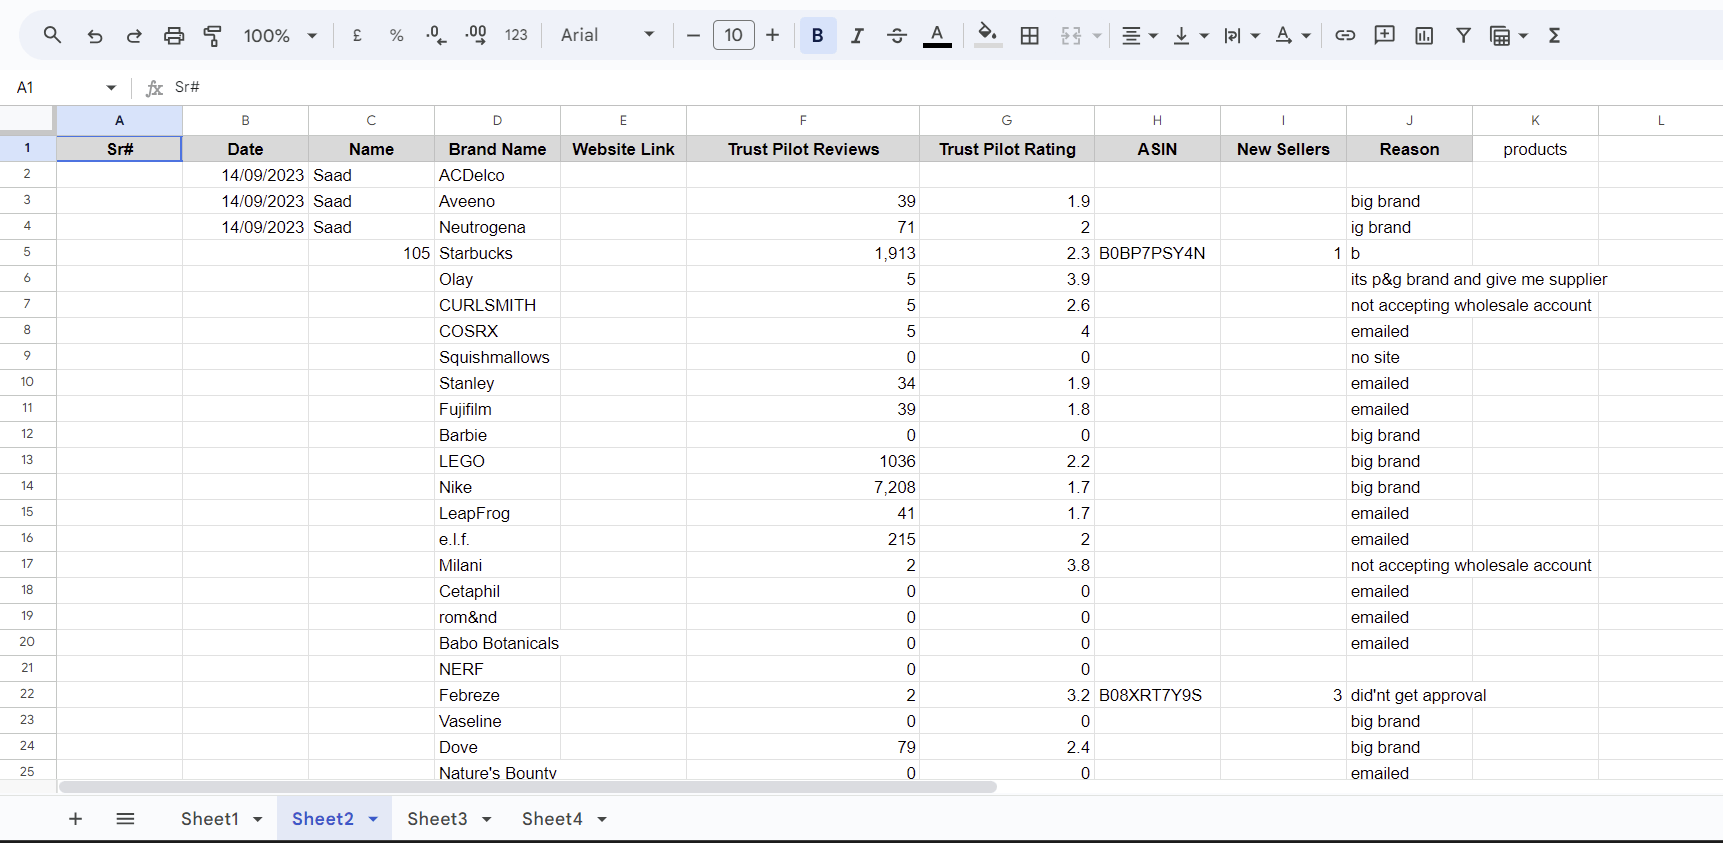Format as percent
This screenshot has width=1723, height=843.
point(396,35)
